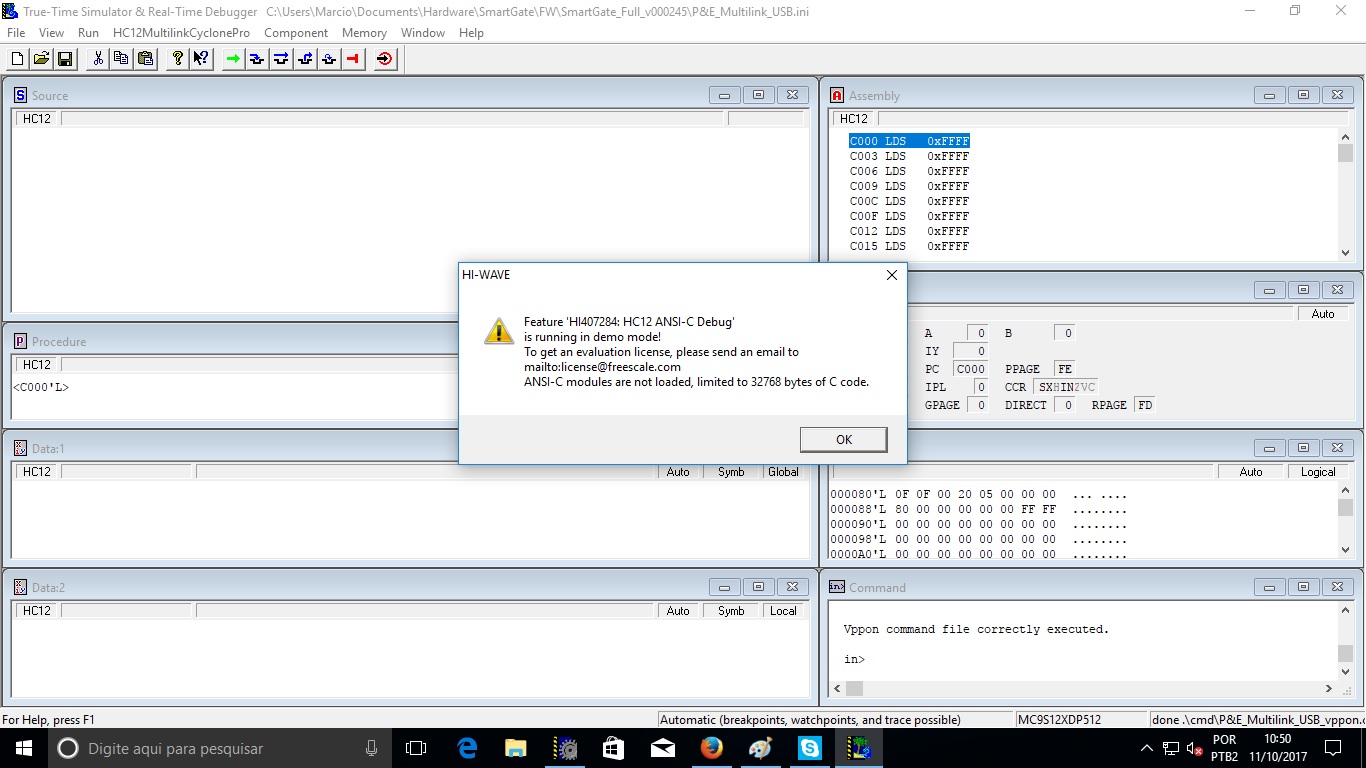Click the Reset Target toolbar icon
This screenshot has height=768, width=1366.
click(x=385, y=59)
